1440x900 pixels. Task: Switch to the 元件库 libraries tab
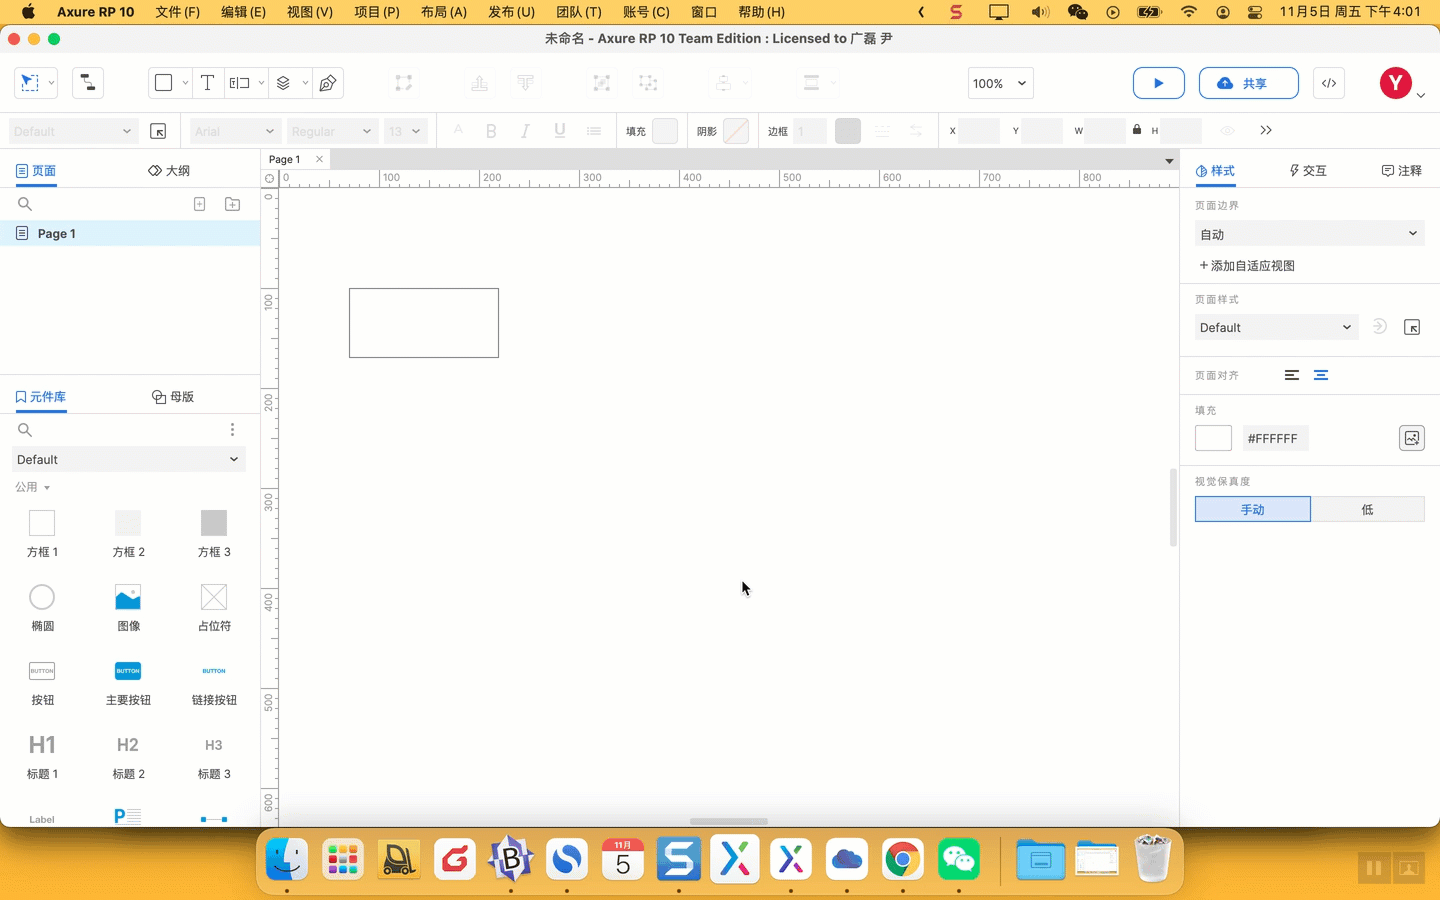coord(41,397)
